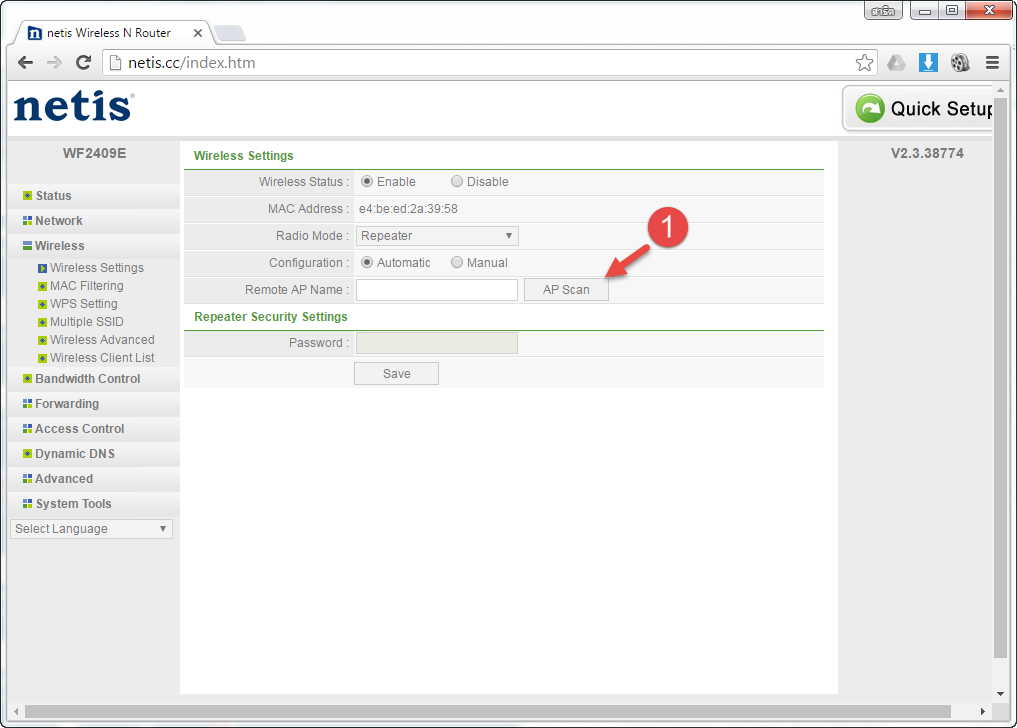Click the film reel extension icon
Screen dimensions: 1017x728
coord(960,63)
